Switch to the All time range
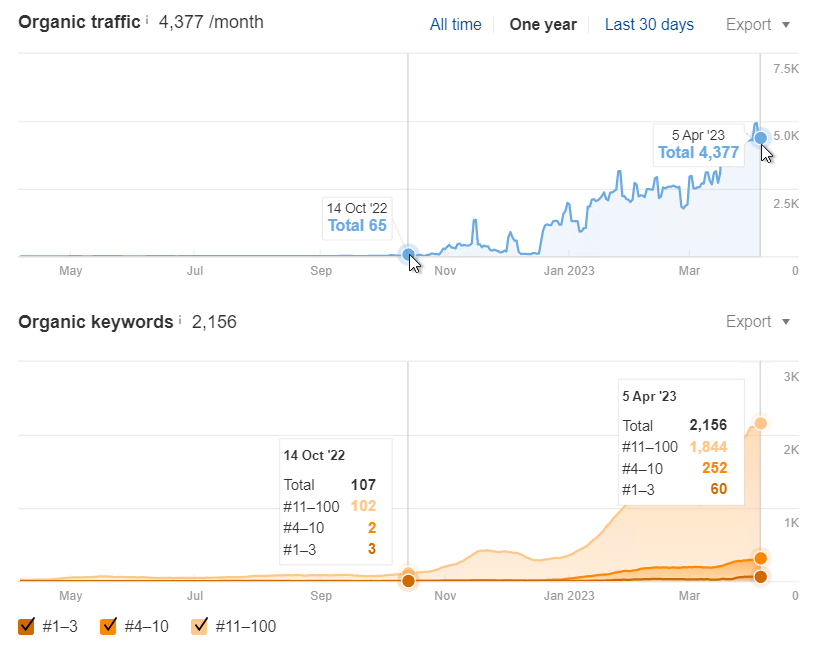The width and height of the screenshot is (813, 645). (455, 24)
